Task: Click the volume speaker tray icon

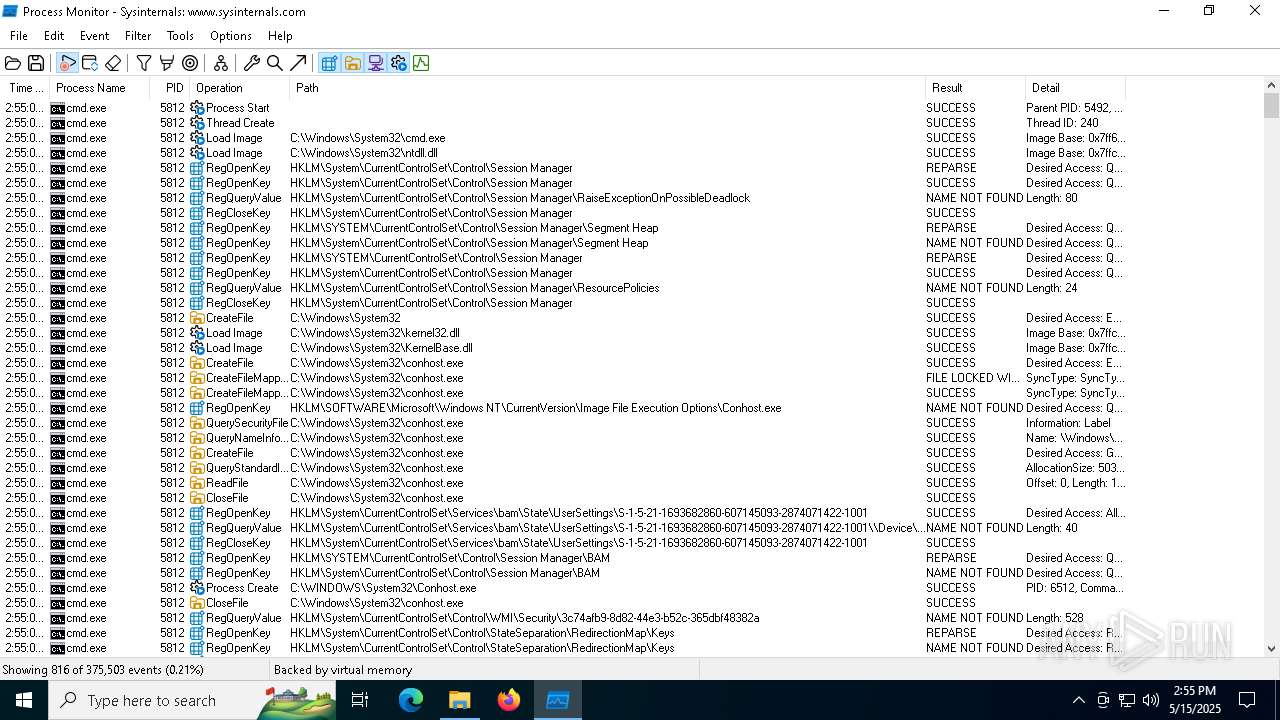Action: tap(1151, 700)
